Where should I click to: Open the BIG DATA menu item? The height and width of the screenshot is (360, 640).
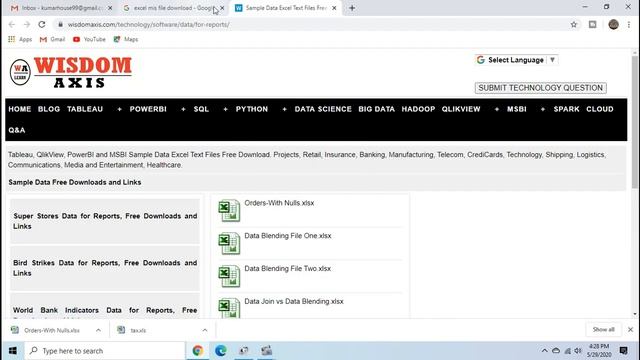click(377, 109)
